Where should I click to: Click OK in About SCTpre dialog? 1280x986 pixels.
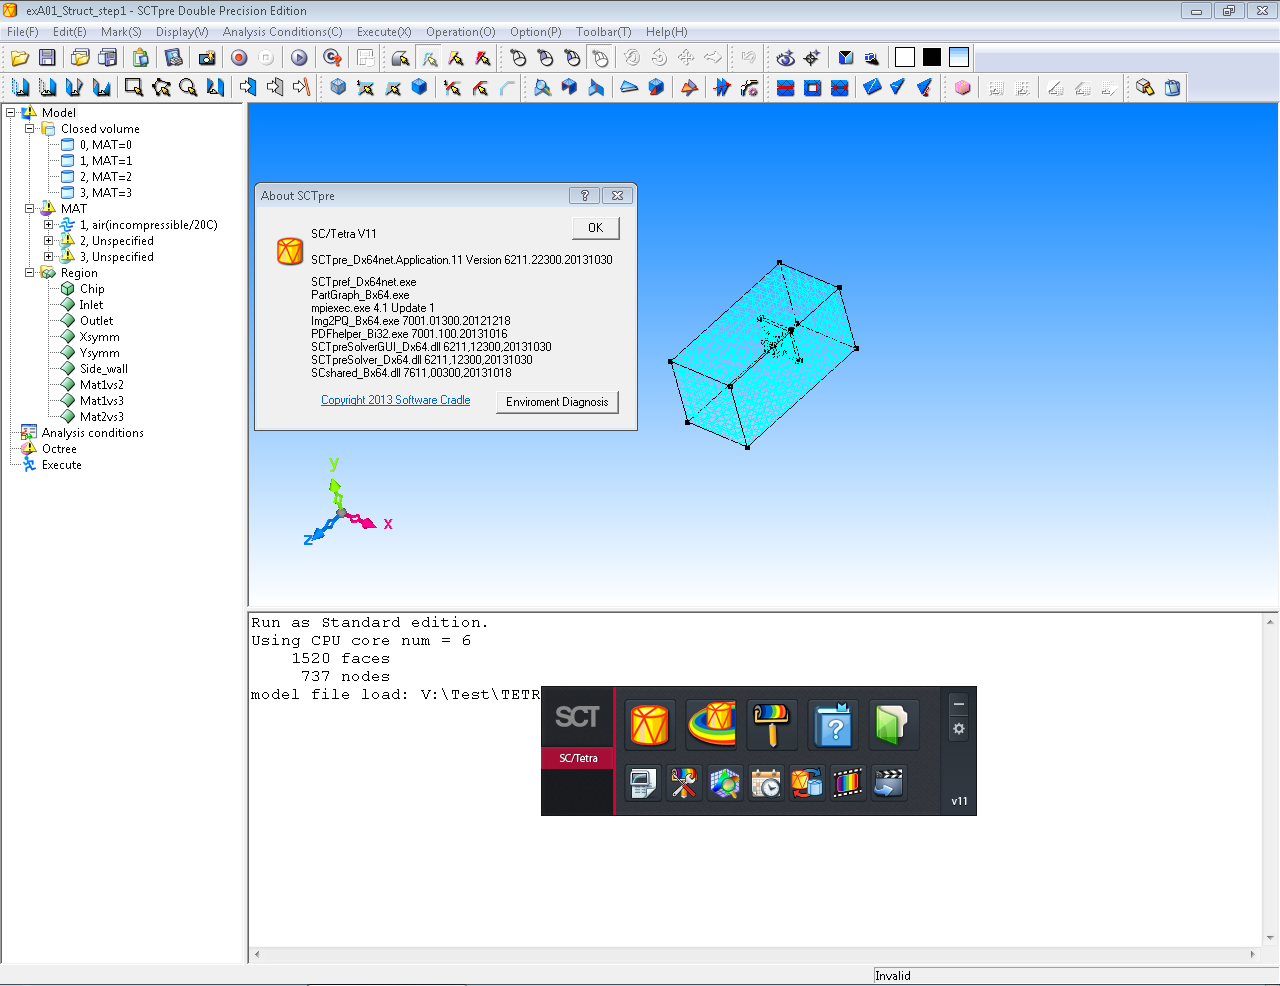click(596, 228)
